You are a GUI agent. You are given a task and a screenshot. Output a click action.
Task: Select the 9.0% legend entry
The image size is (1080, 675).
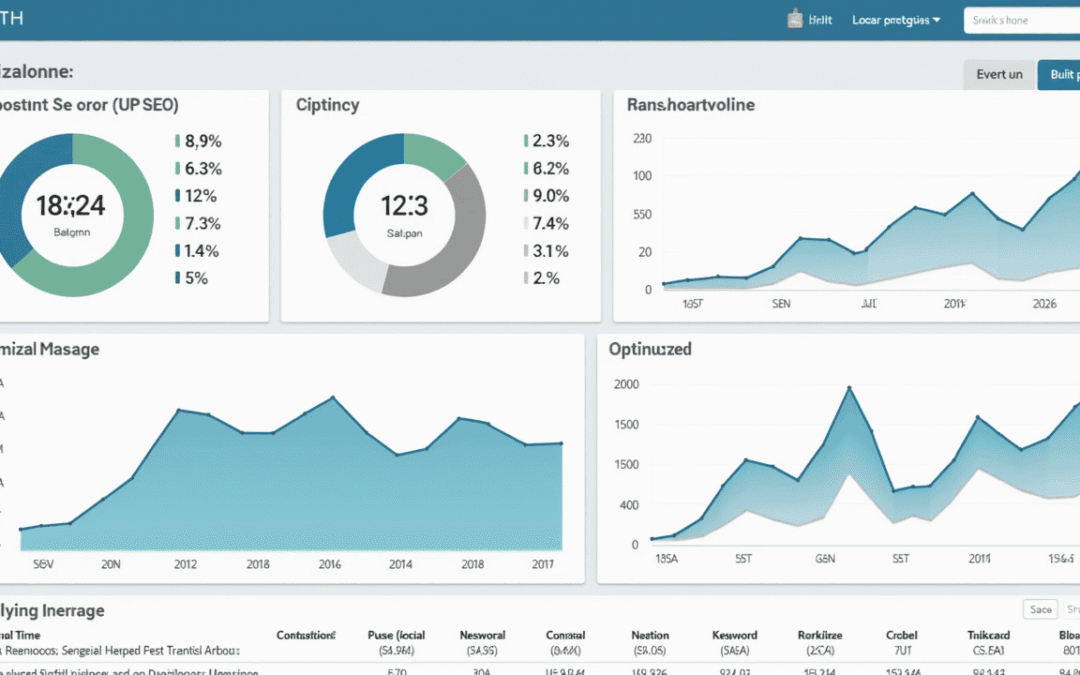(547, 196)
